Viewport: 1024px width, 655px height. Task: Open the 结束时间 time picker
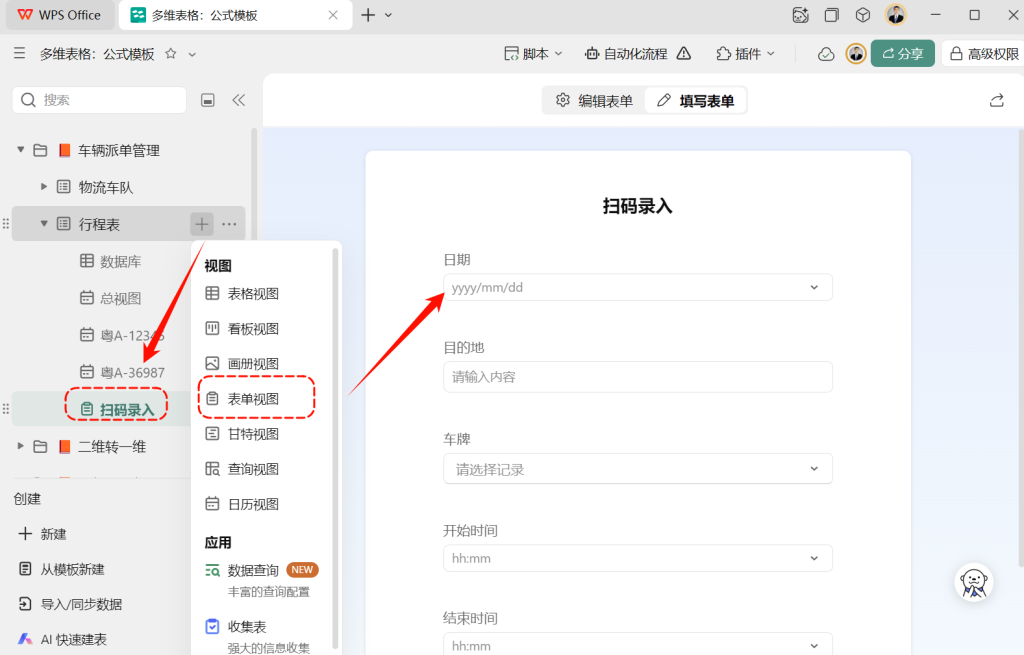(637, 645)
